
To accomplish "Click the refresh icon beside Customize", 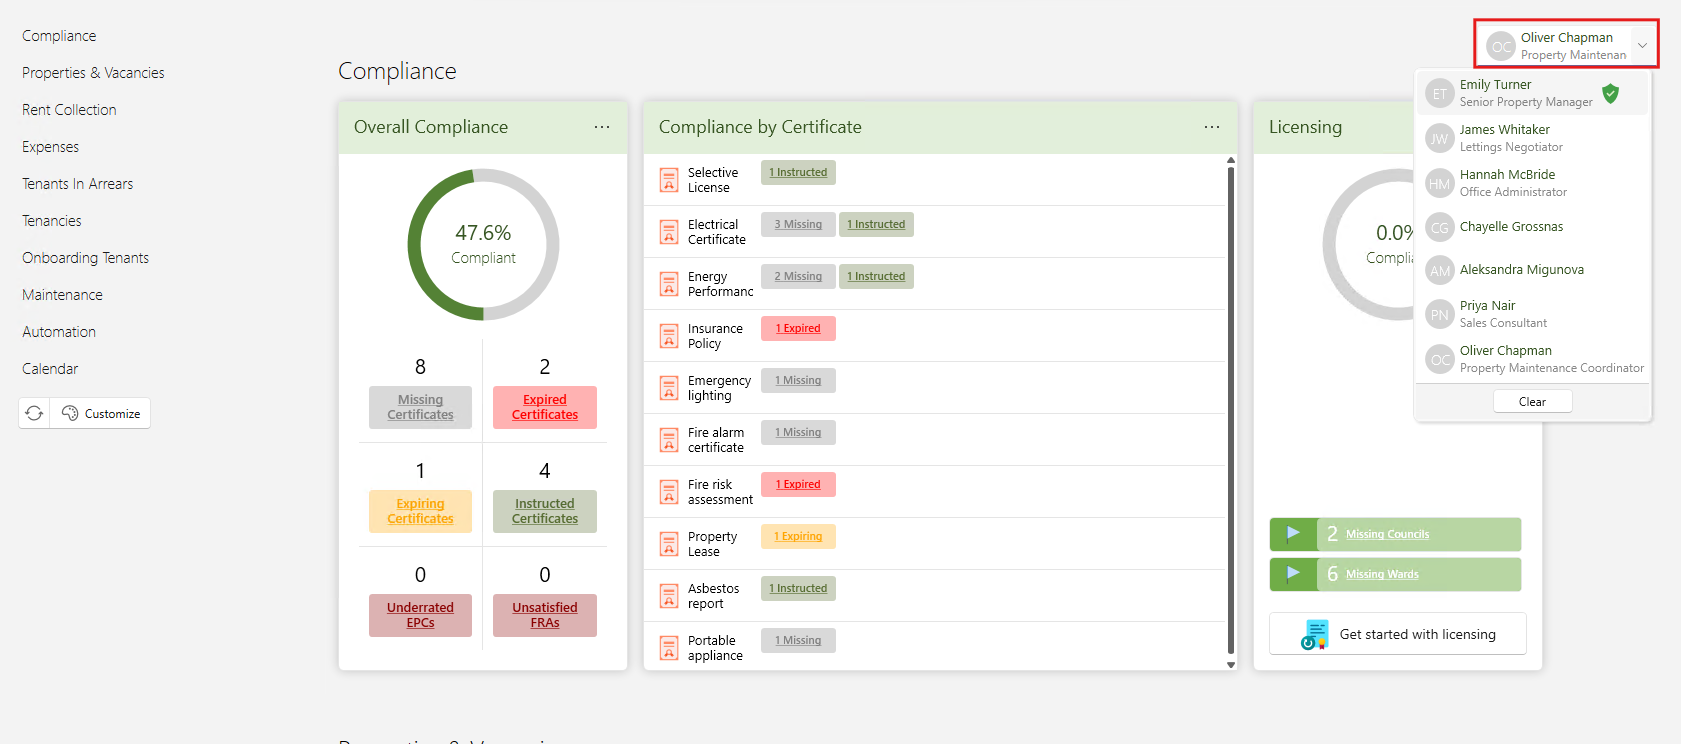I will point(34,413).
